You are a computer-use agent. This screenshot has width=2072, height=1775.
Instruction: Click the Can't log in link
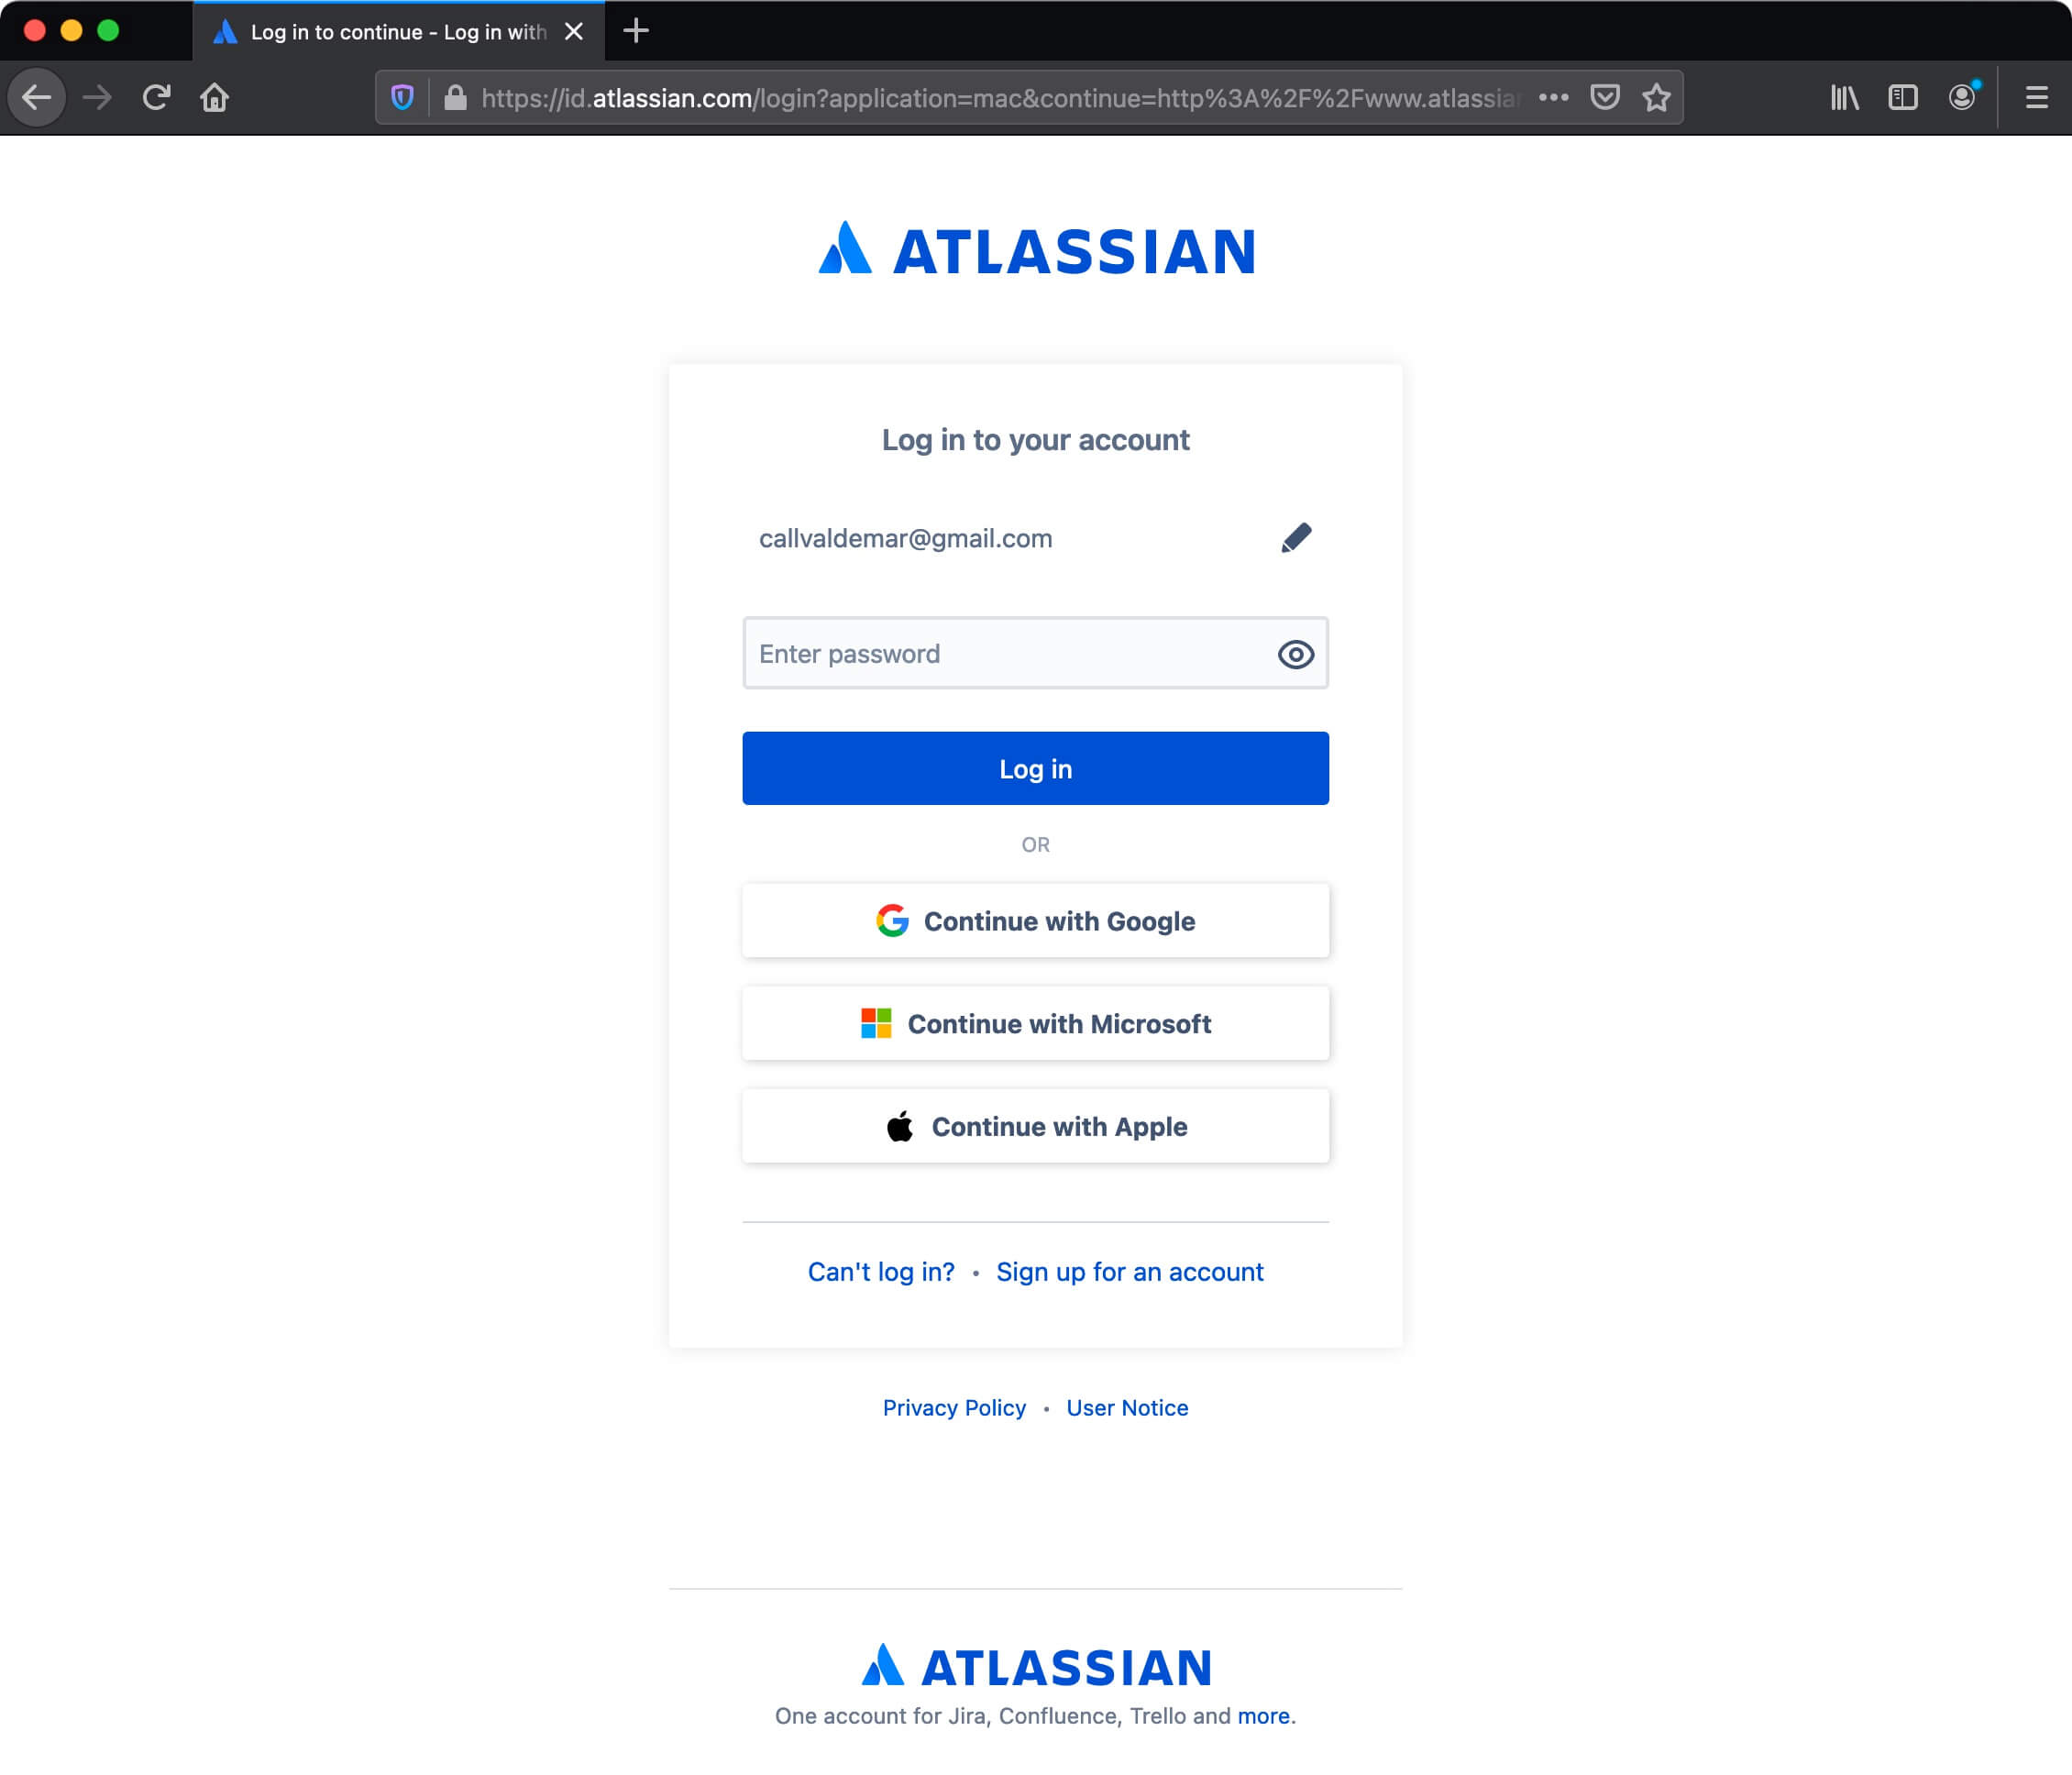point(880,1272)
